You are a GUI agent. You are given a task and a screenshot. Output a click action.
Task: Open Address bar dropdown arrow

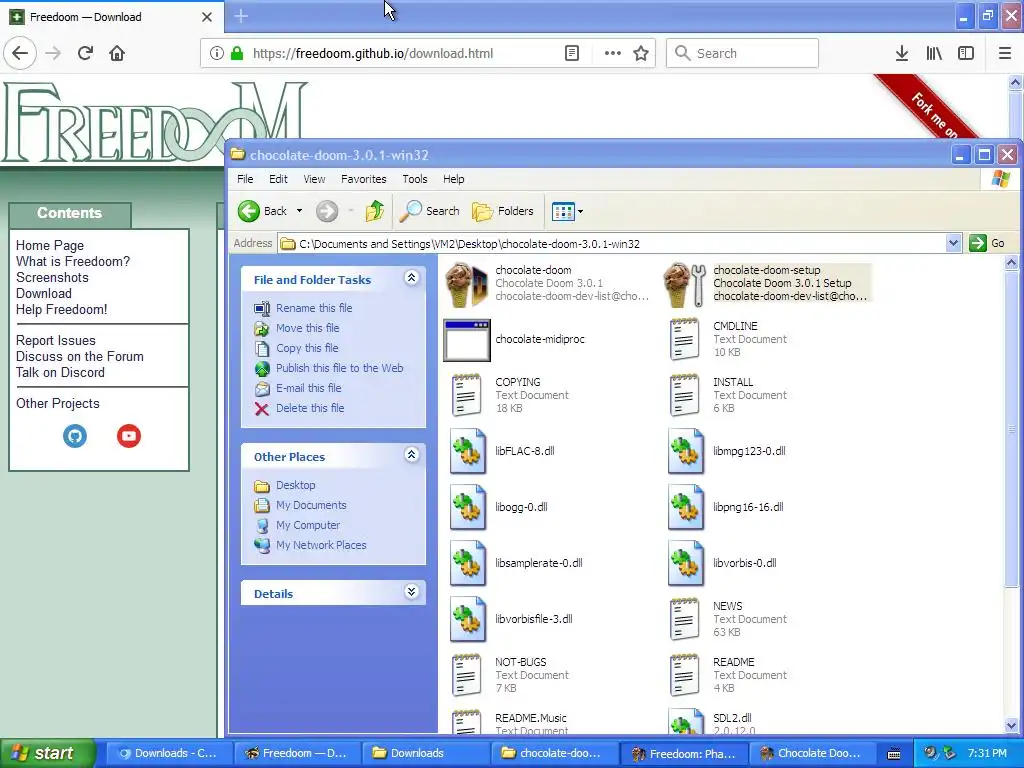click(953, 244)
